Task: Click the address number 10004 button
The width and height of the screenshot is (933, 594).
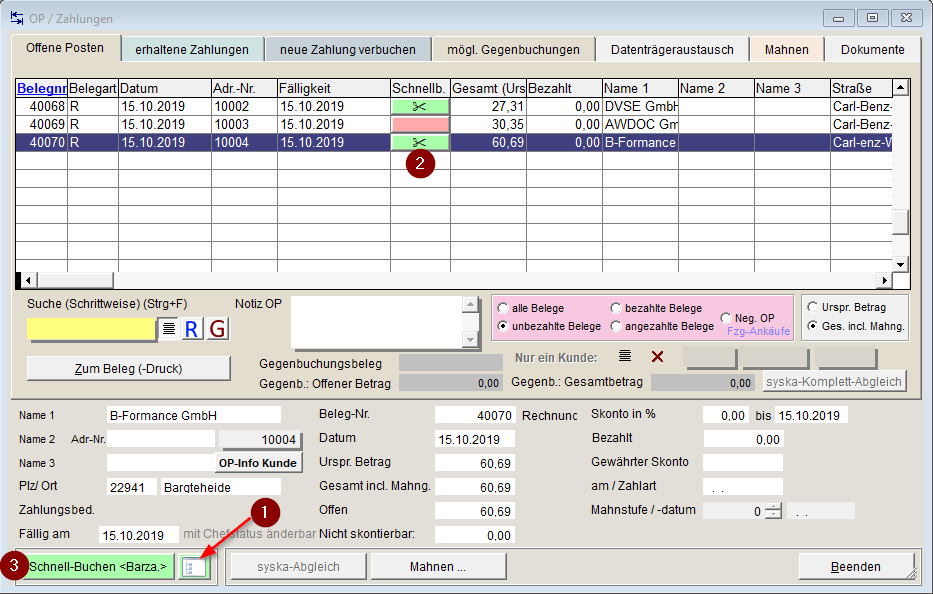Action: (x=260, y=439)
